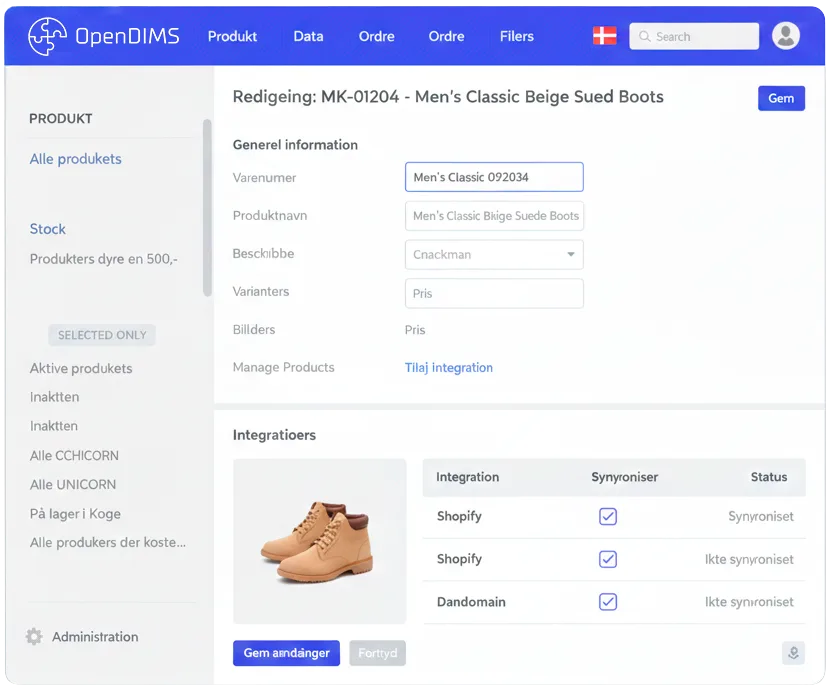Open the Data menu in navbar

click(x=308, y=36)
